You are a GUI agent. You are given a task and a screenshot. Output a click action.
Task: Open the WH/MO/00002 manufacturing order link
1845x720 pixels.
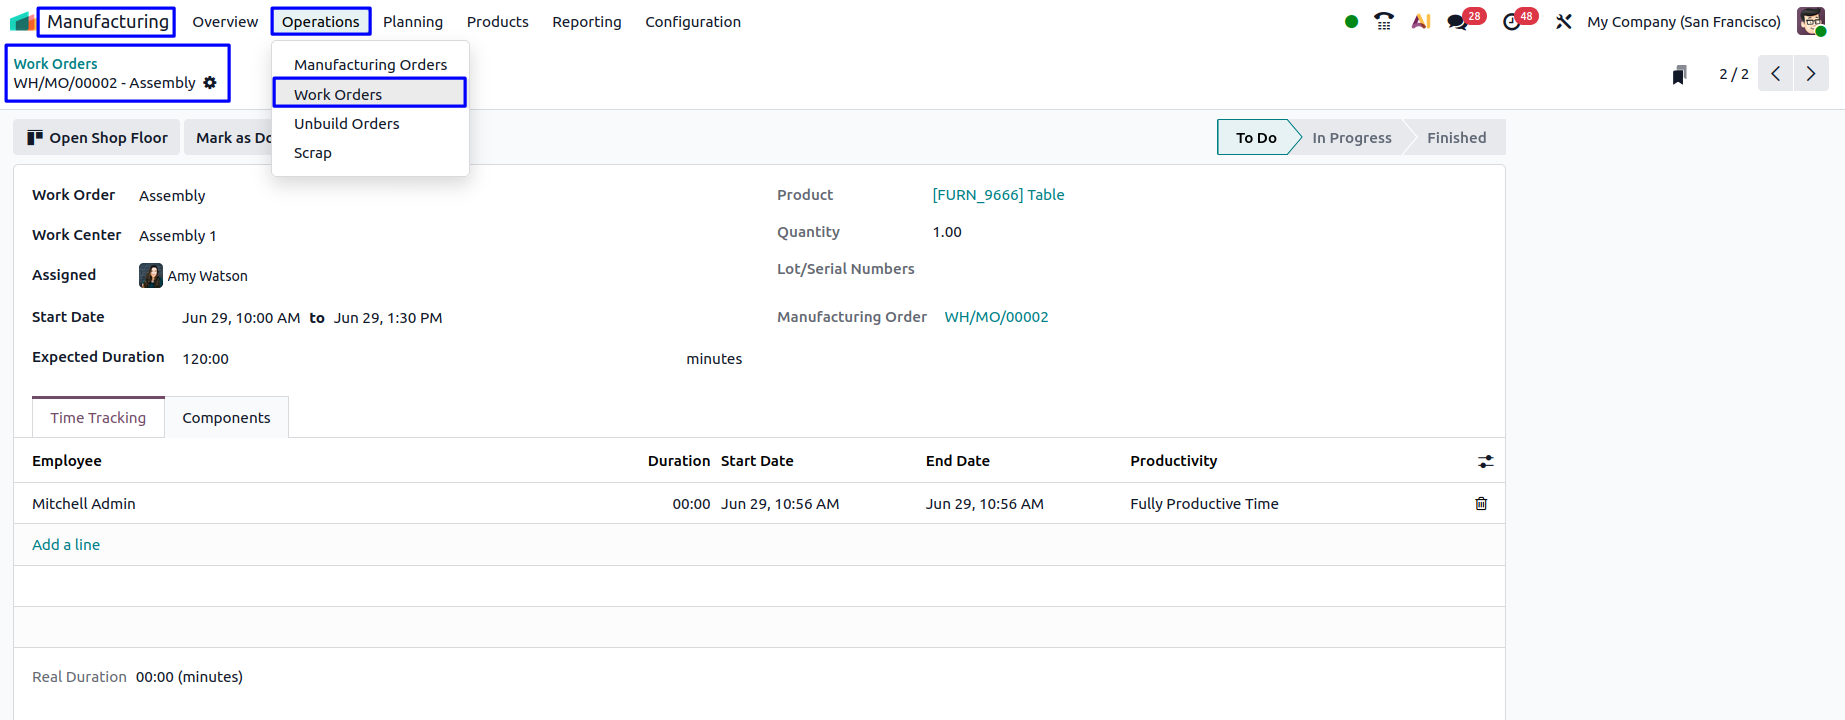(996, 317)
